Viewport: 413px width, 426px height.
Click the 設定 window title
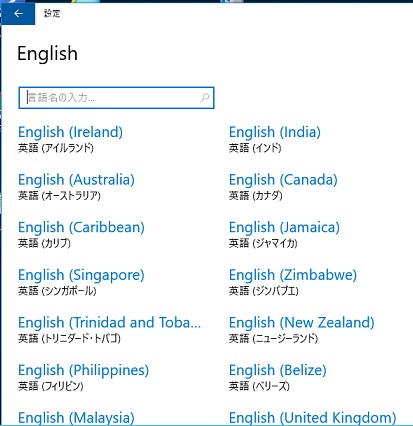point(52,14)
